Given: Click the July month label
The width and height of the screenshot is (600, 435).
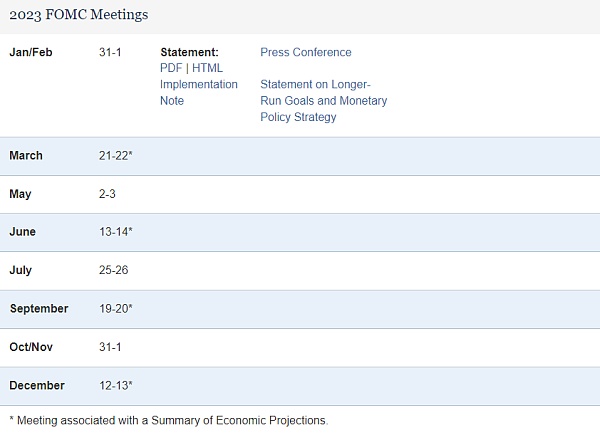Looking at the screenshot, I should tap(21, 270).
